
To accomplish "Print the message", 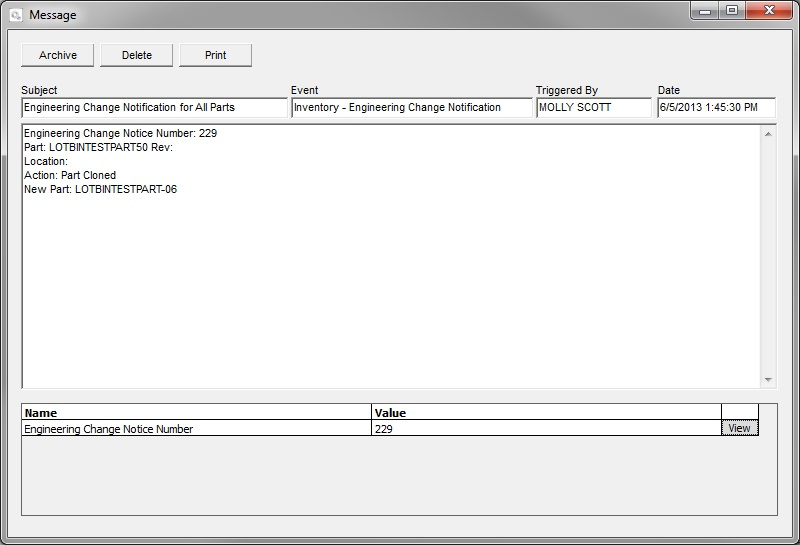I will pyautogui.click(x=215, y=55).
